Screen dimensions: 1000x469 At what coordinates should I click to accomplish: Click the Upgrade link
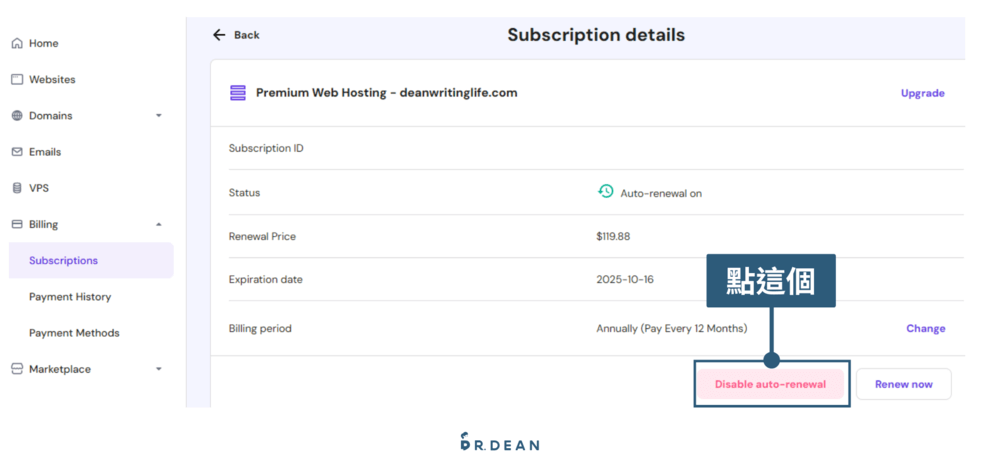tap(922, 93)
